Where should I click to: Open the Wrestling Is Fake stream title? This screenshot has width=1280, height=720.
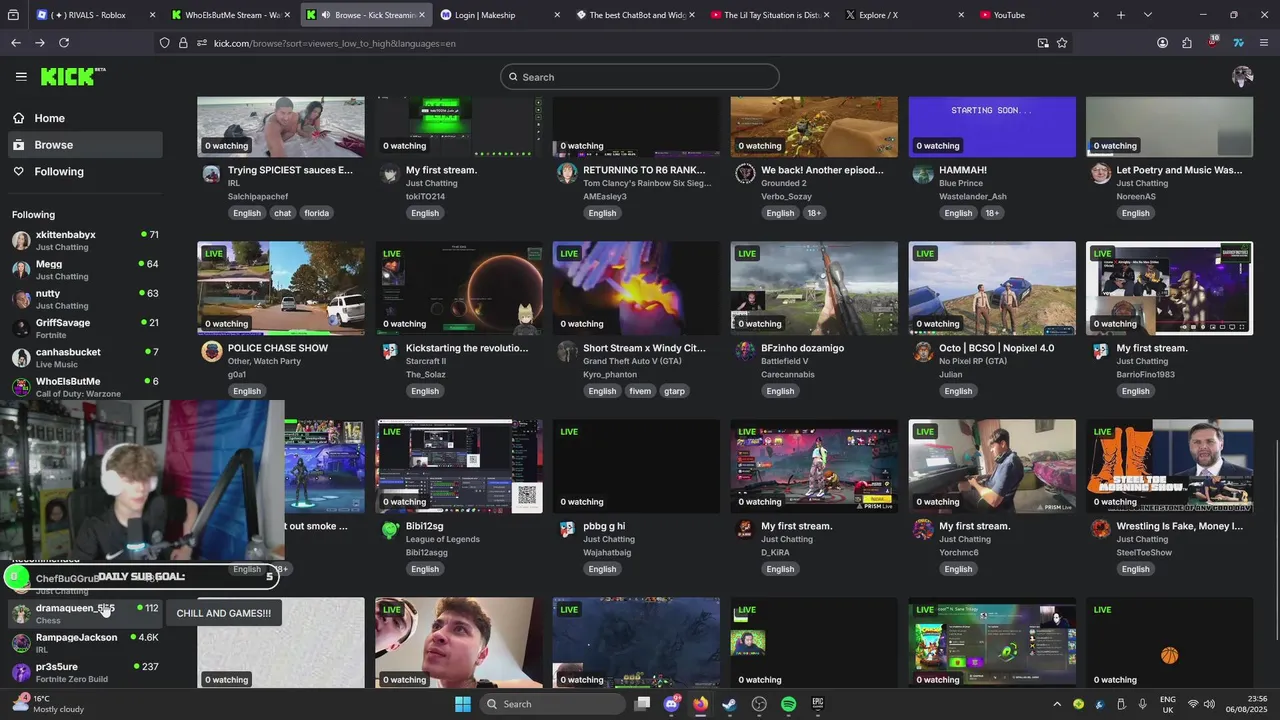pyautogui.click(x=1180, y=526)
